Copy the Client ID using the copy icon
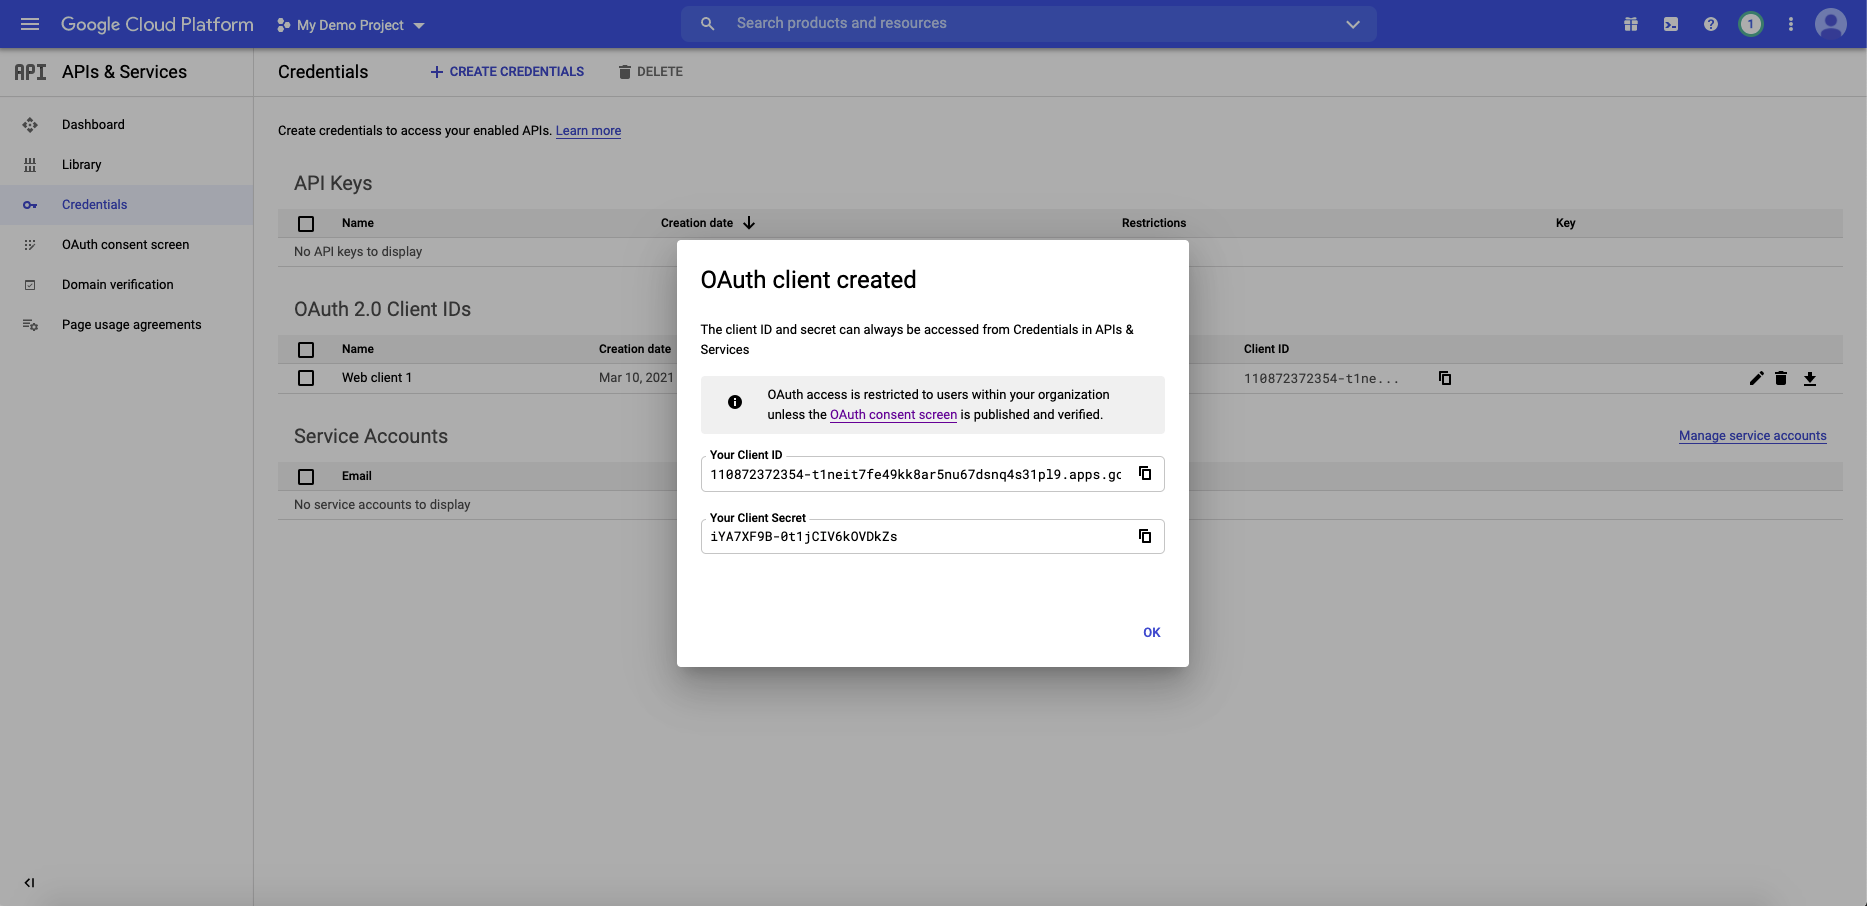The height and width of the screenshot is (906, 1867). [1144, 473]
